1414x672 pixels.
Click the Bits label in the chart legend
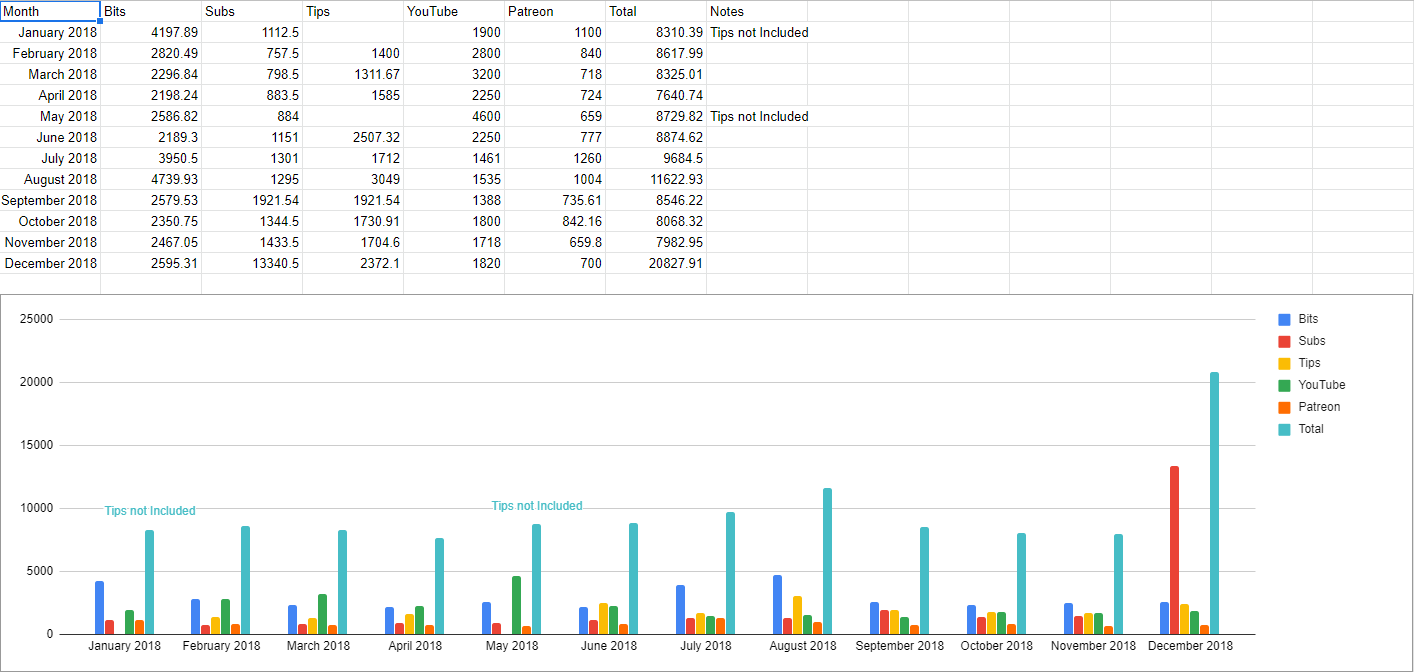[1308, 319]
